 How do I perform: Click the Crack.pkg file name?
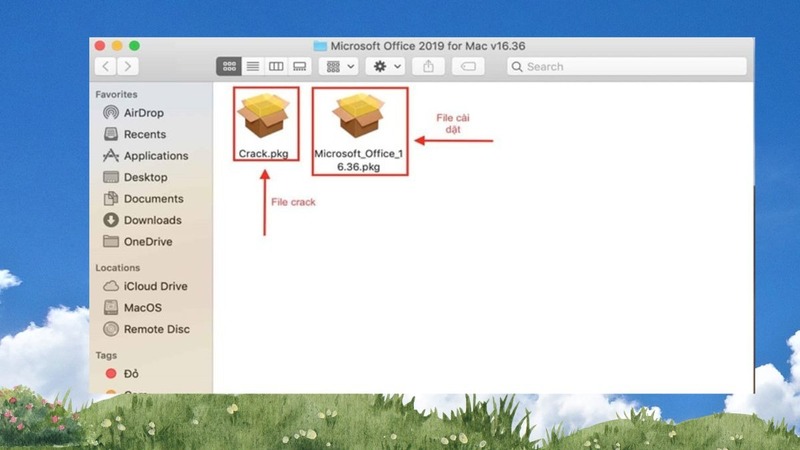[x=263, y=154]
